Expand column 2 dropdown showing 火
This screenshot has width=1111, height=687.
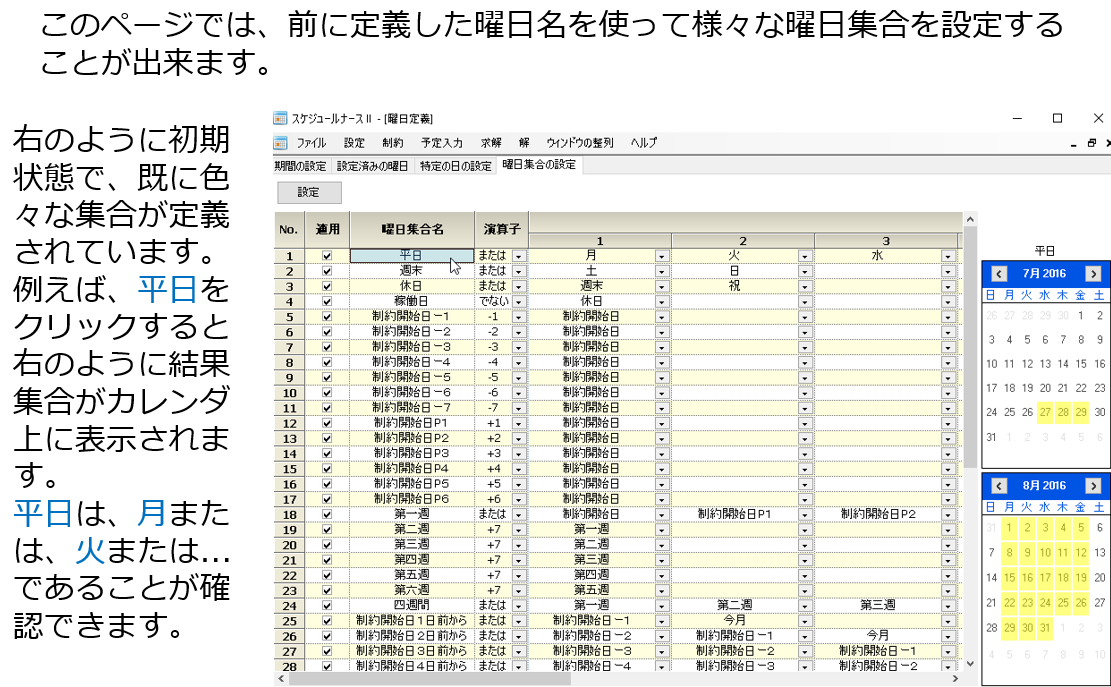click(x=804, y=256)
